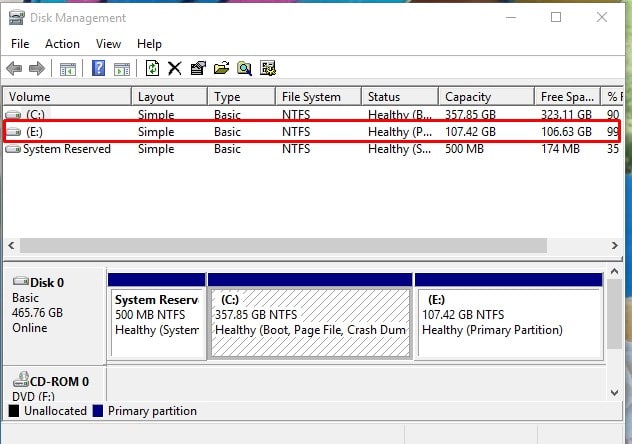Click the magnifying glass Explore icon
This screenshot has height=444, width=632.
click(244, 68)
